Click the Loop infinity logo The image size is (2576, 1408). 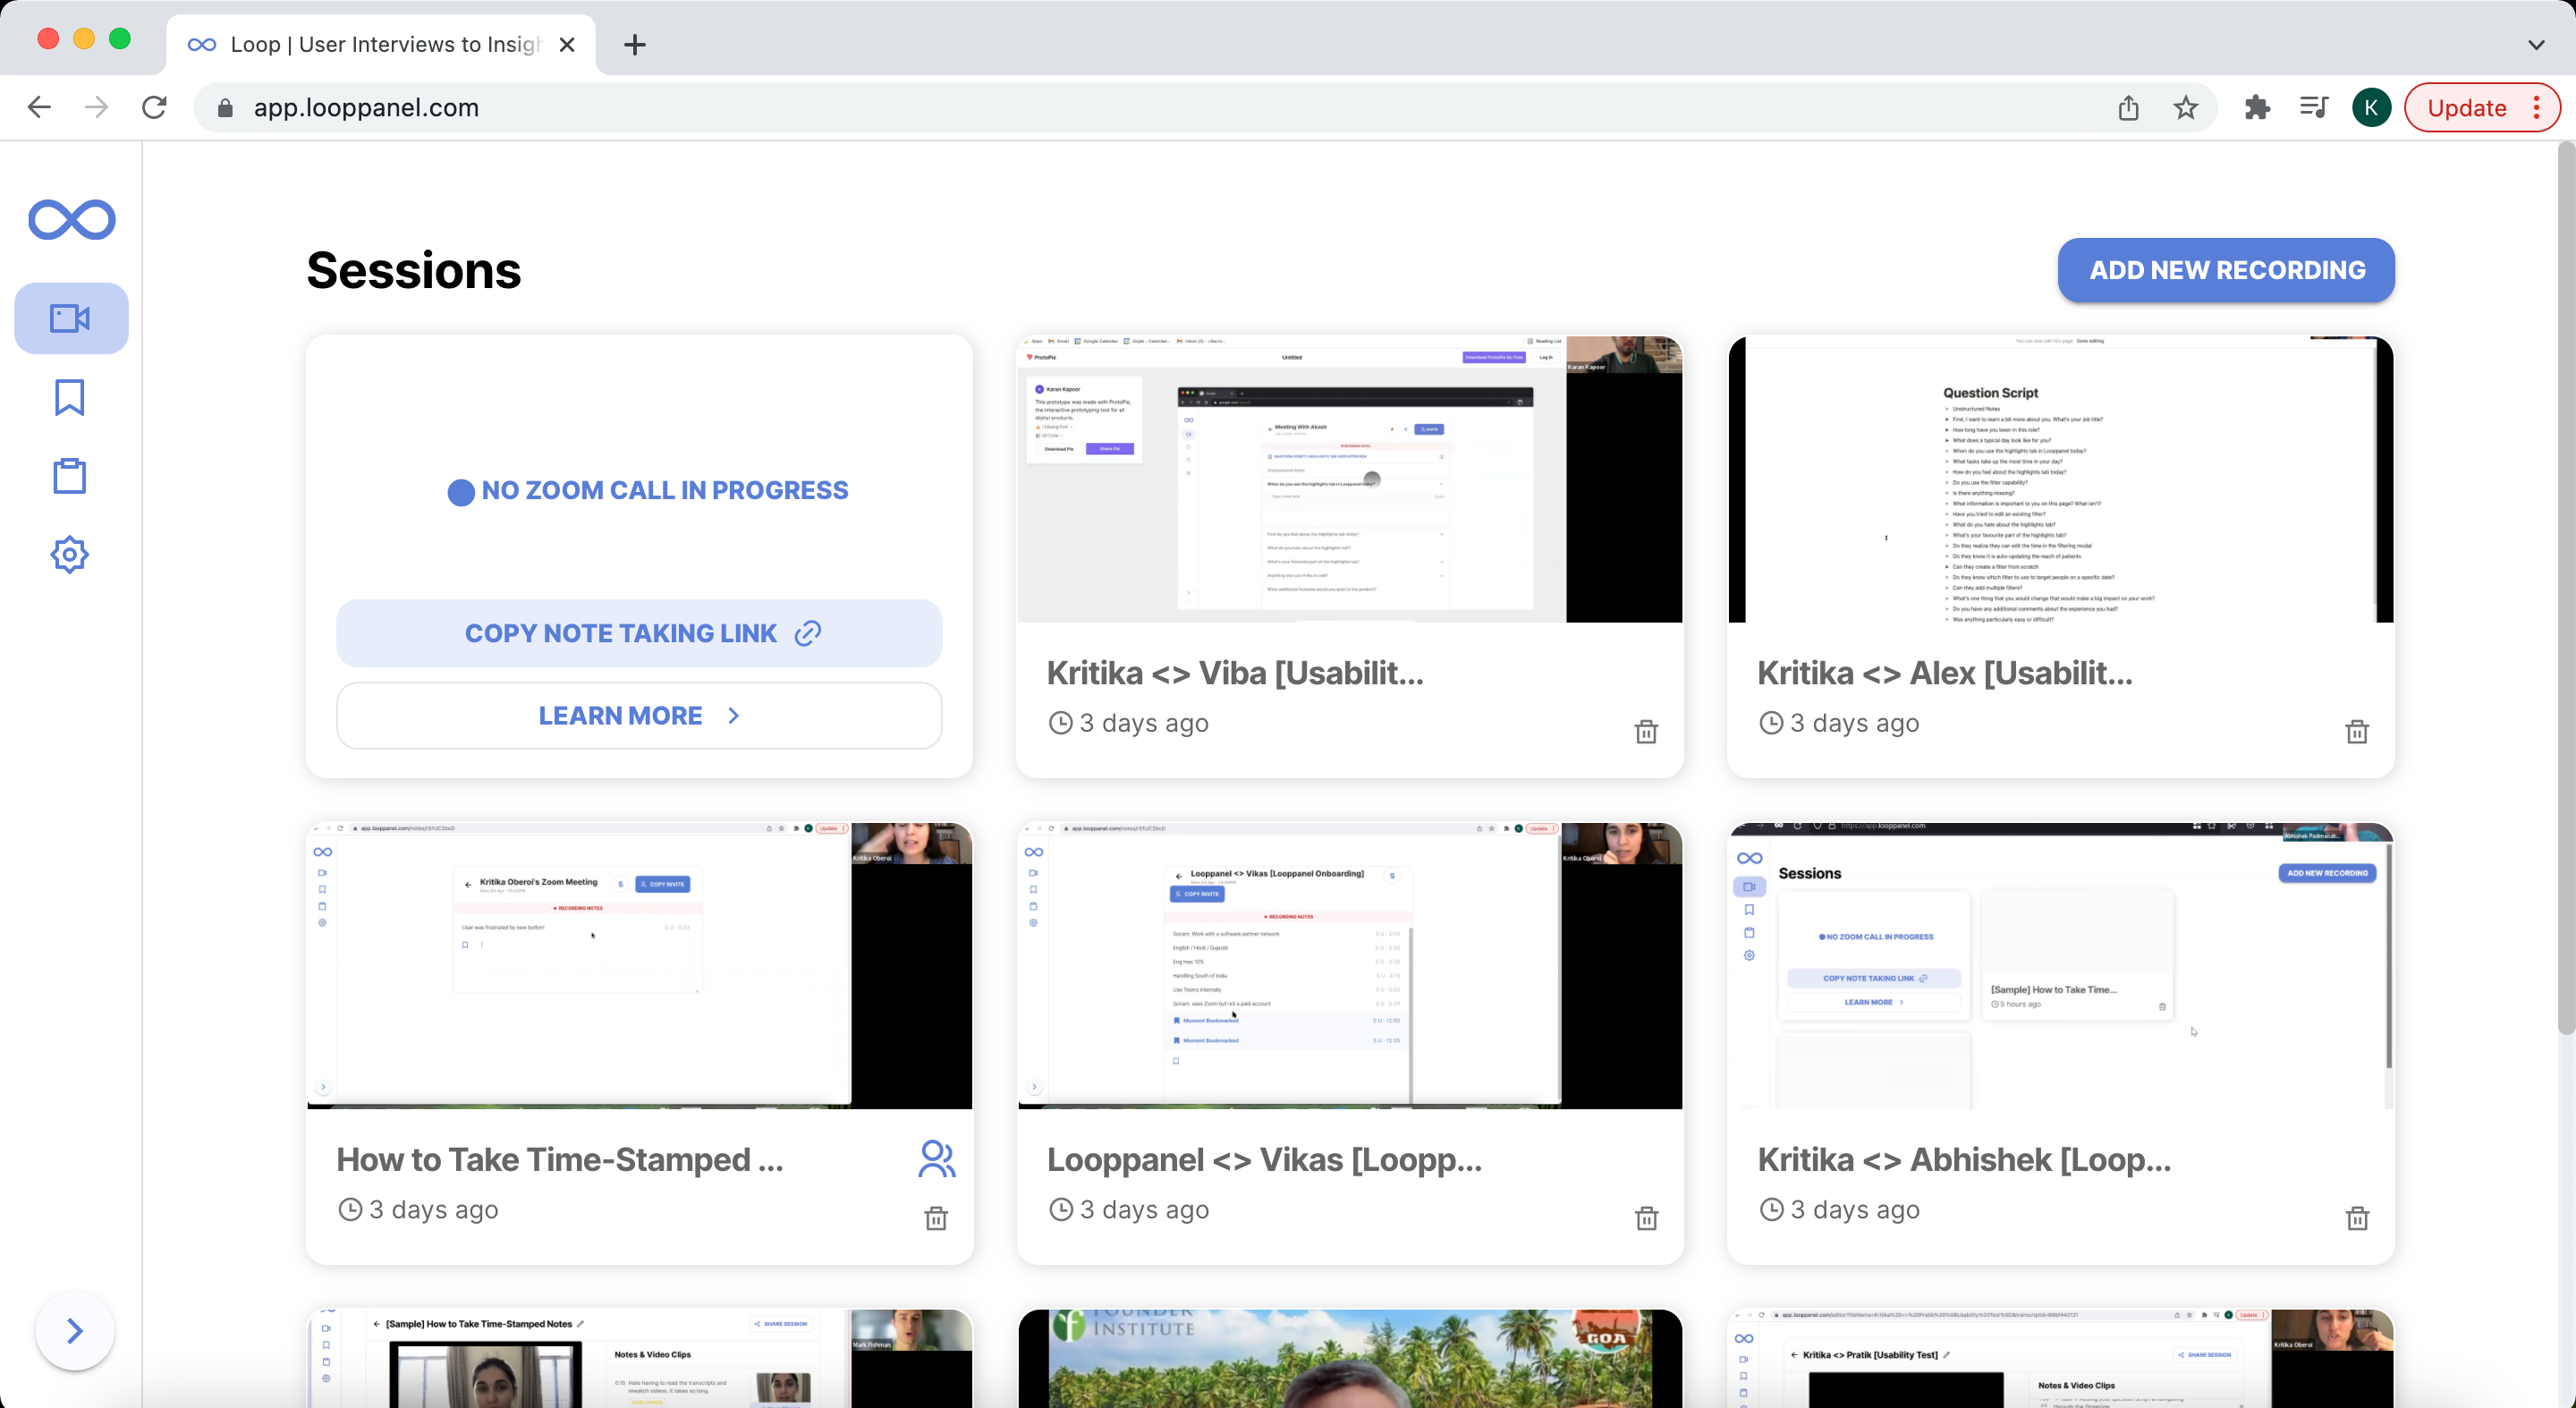[71, 219]
